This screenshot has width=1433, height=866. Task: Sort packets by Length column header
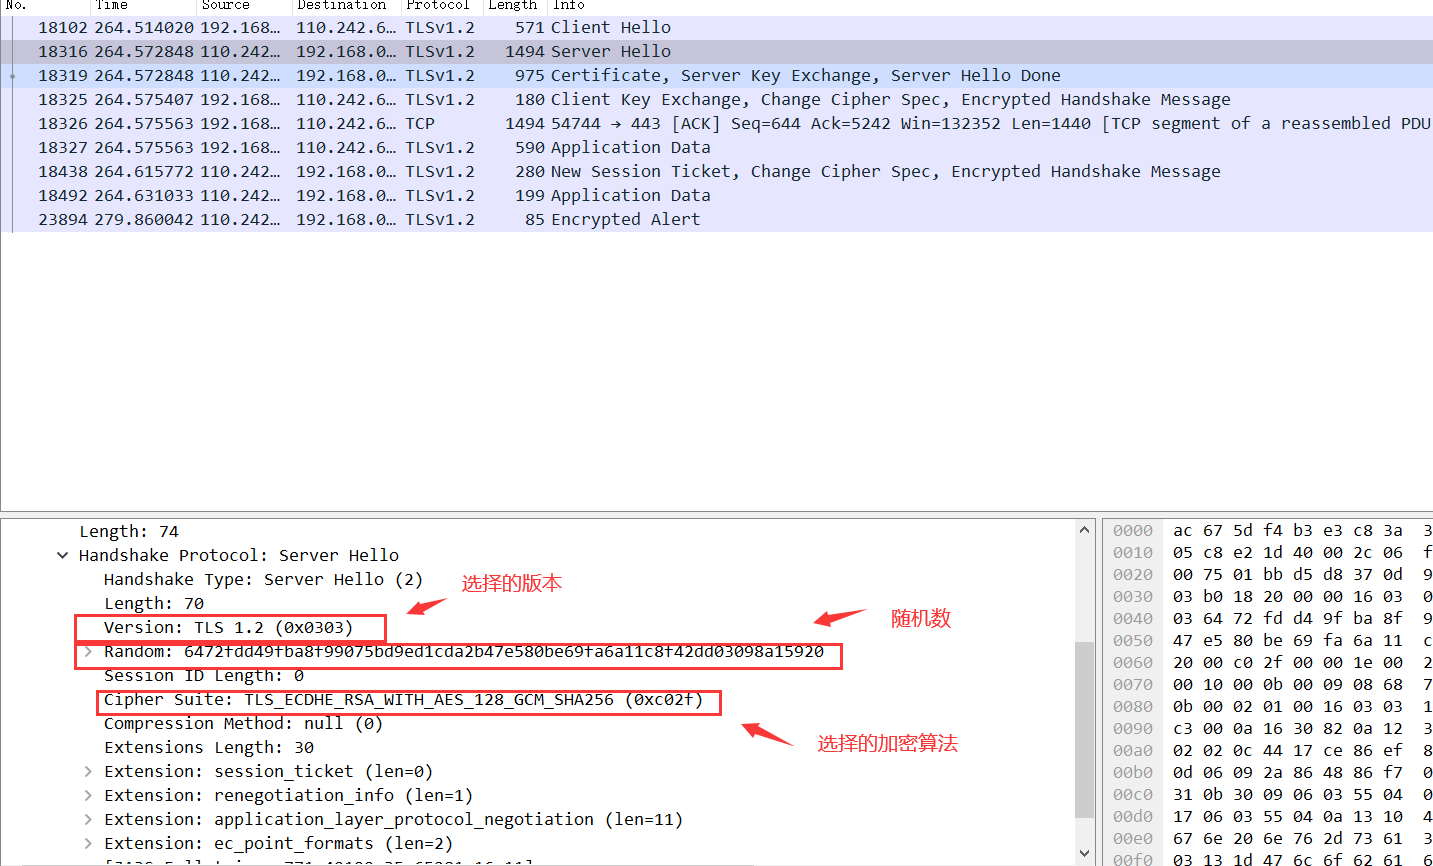coord(515,6)
